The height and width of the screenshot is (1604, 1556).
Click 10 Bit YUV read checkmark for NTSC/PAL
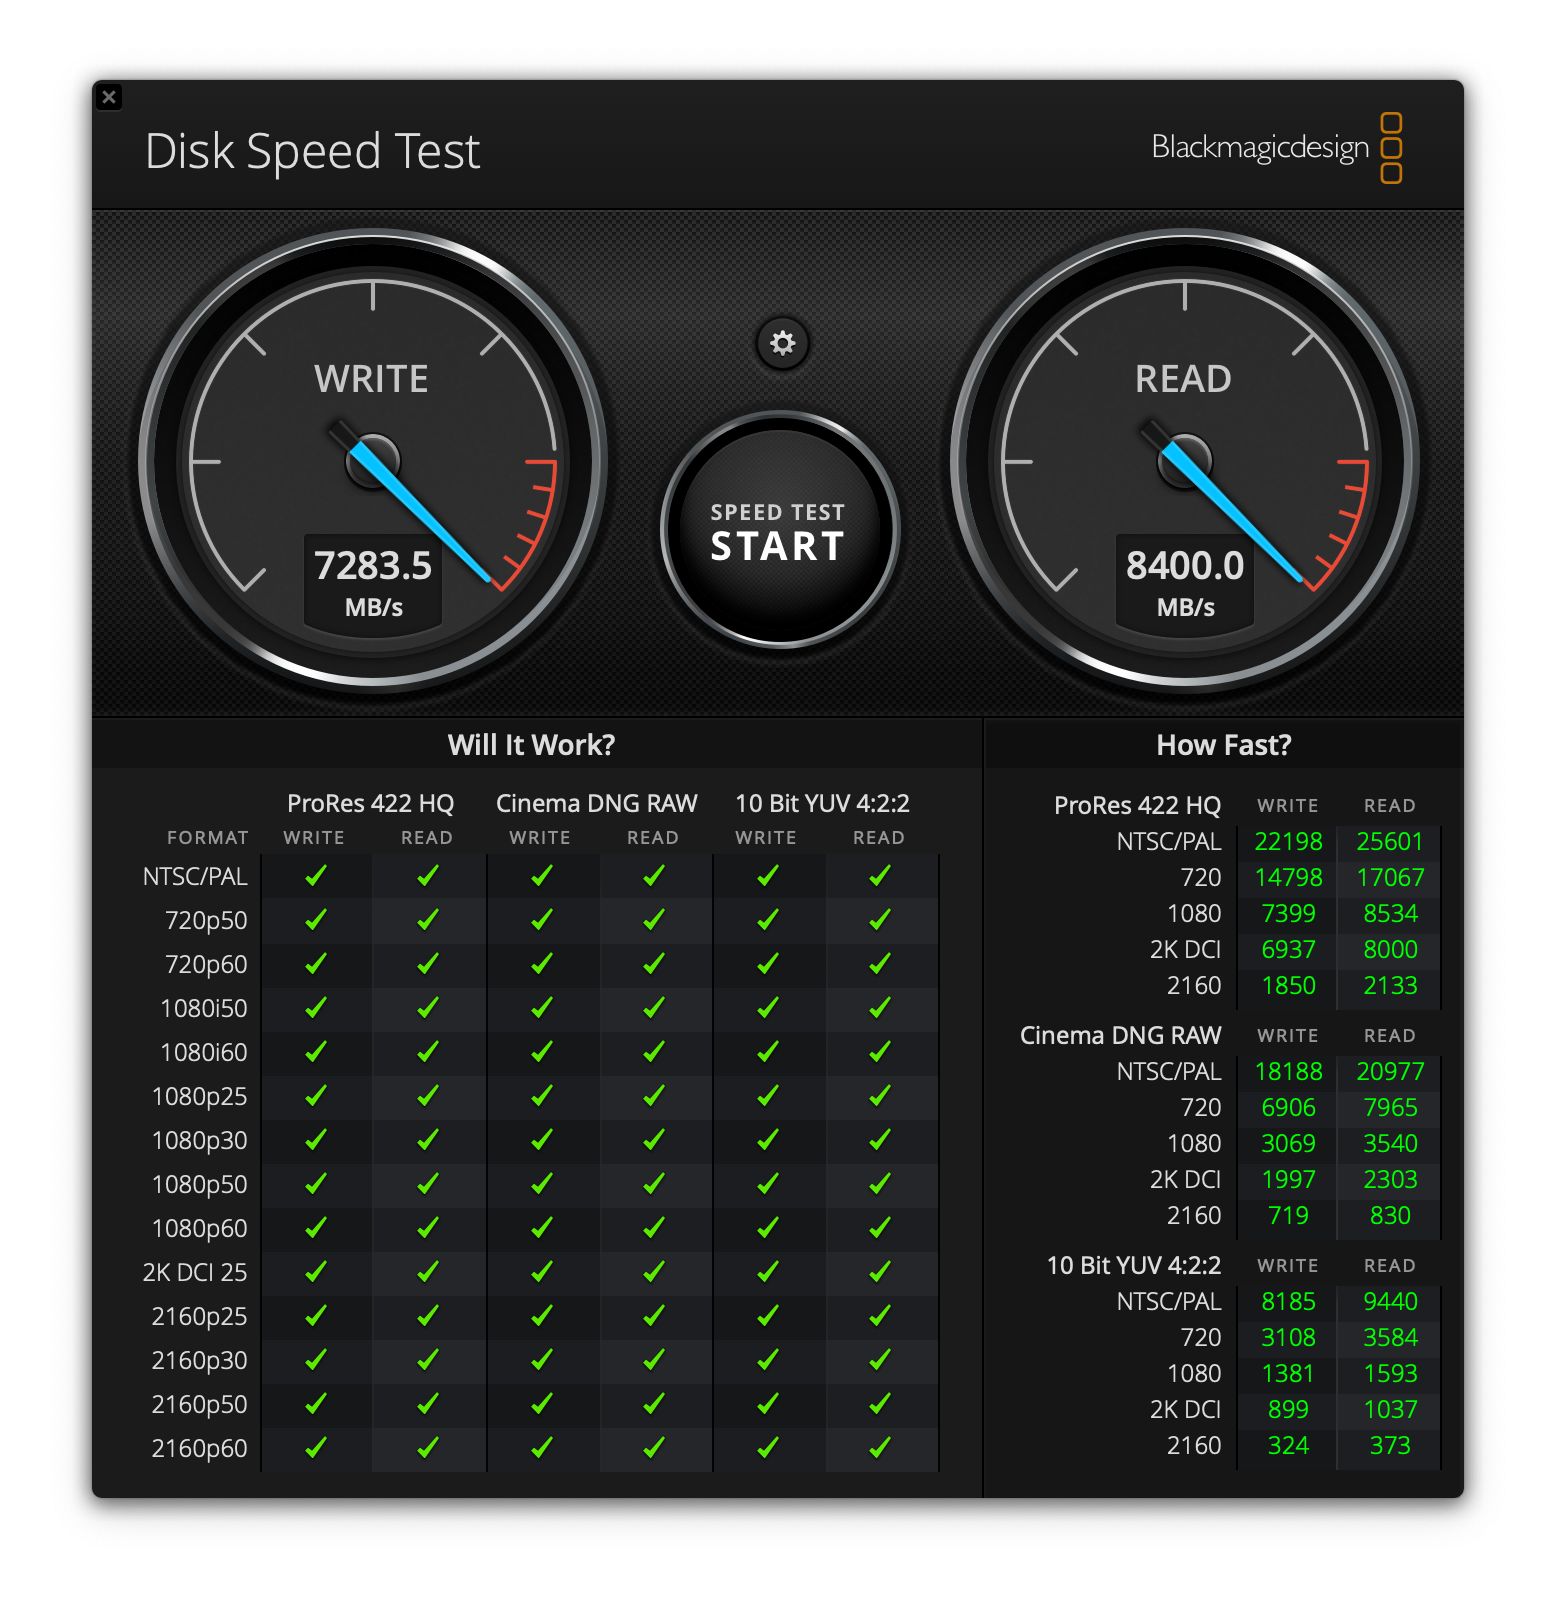point(880,876)
